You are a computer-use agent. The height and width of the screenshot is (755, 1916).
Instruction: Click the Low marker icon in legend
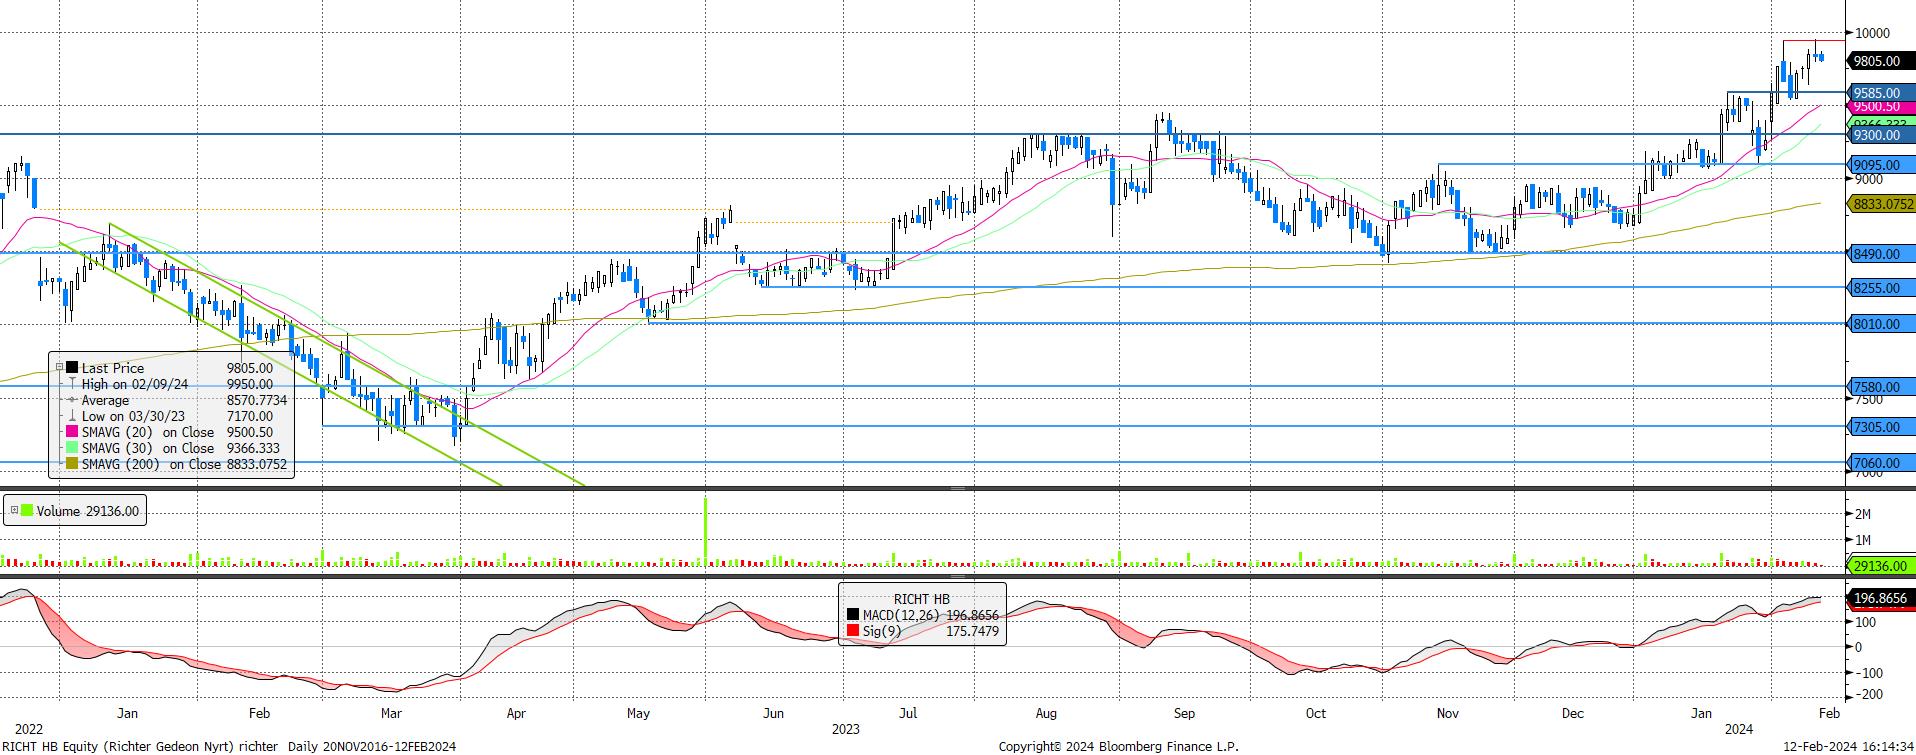pyautogui.click(x=73, y=416)
